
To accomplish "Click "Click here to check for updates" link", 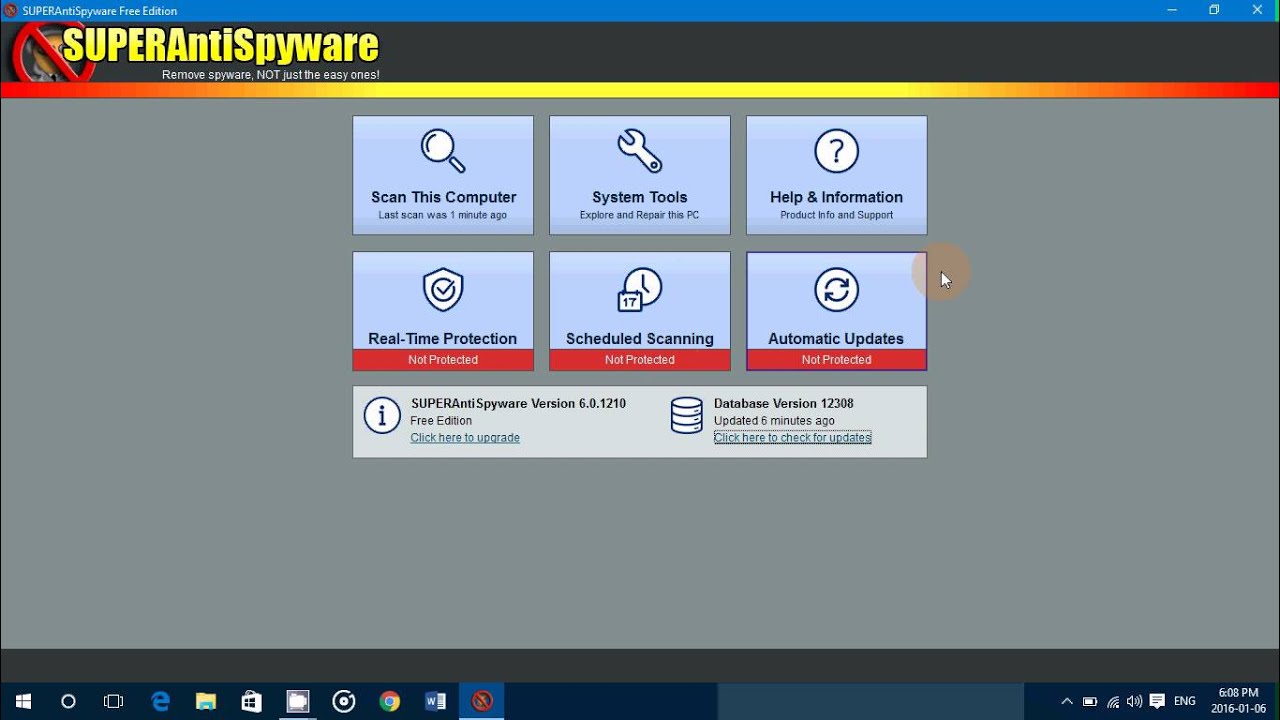I will tap(793, 438).
